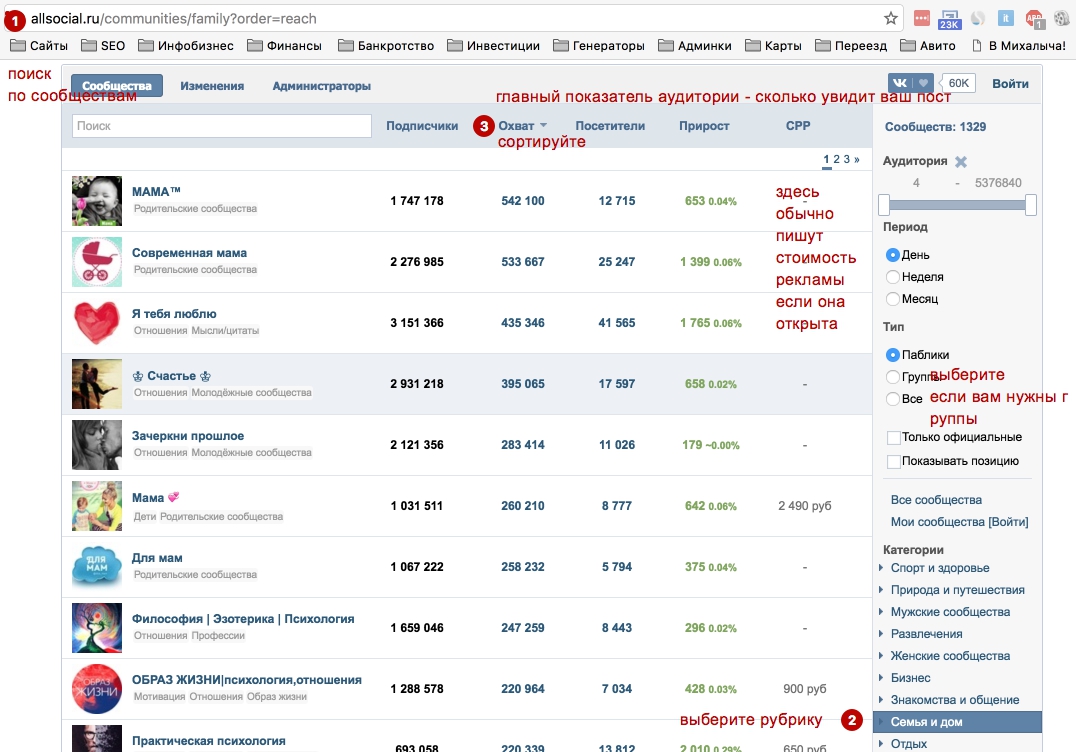Enable the Только официальные checkbox
Screen dimensions: 1076x752
pos(893,438)
